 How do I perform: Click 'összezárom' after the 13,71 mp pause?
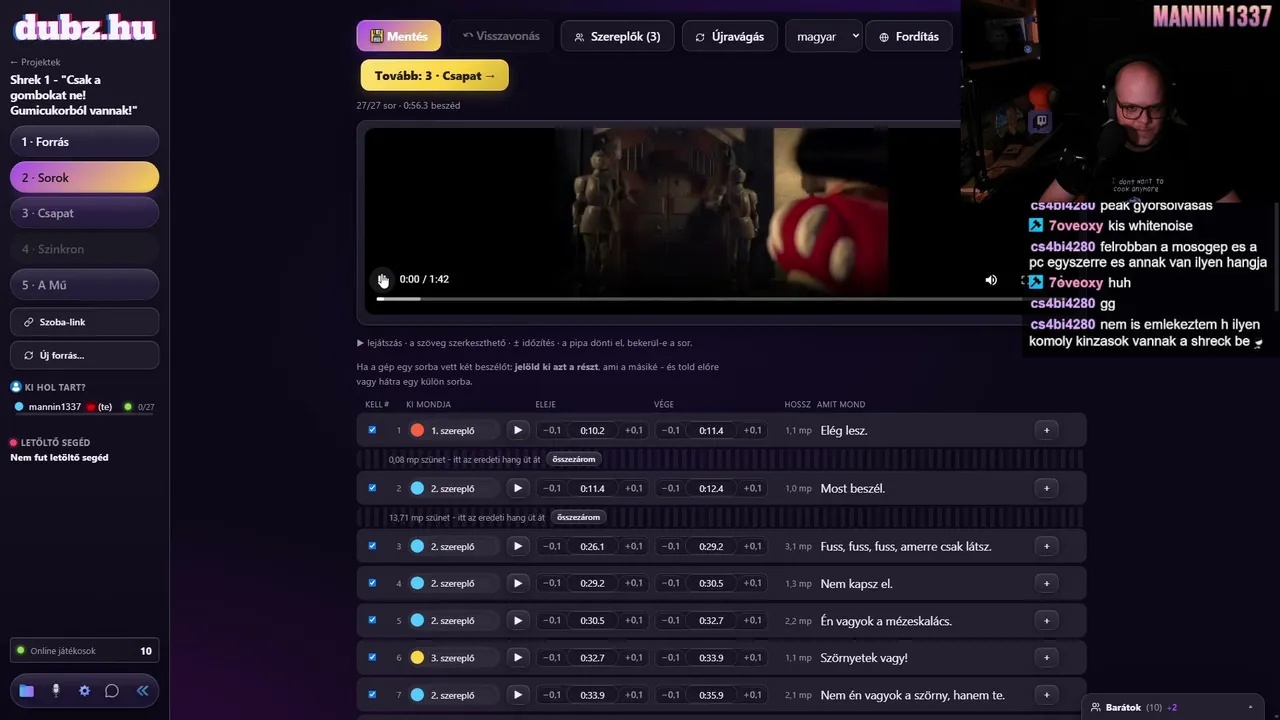[579, 517]
